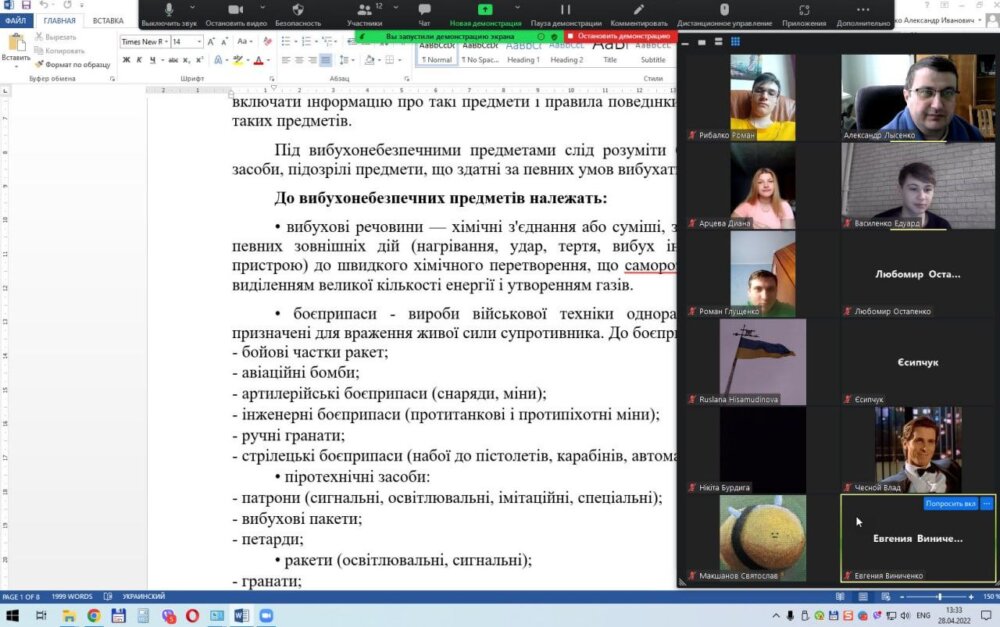The height and width of the screenshot is (627, 1000).
Task: Open the Windows Start menu
Action: (x=11, y=616)
